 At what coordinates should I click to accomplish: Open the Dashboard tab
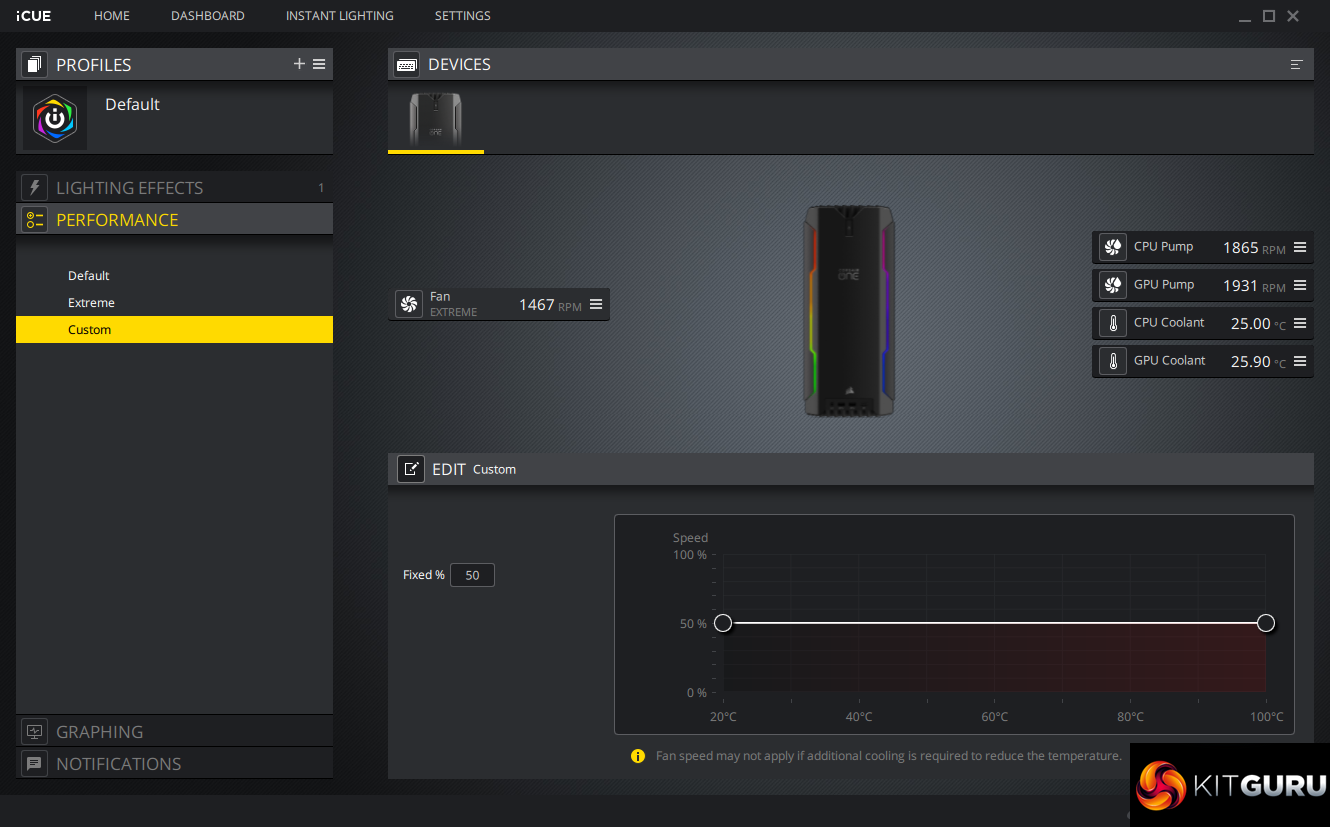207,16
